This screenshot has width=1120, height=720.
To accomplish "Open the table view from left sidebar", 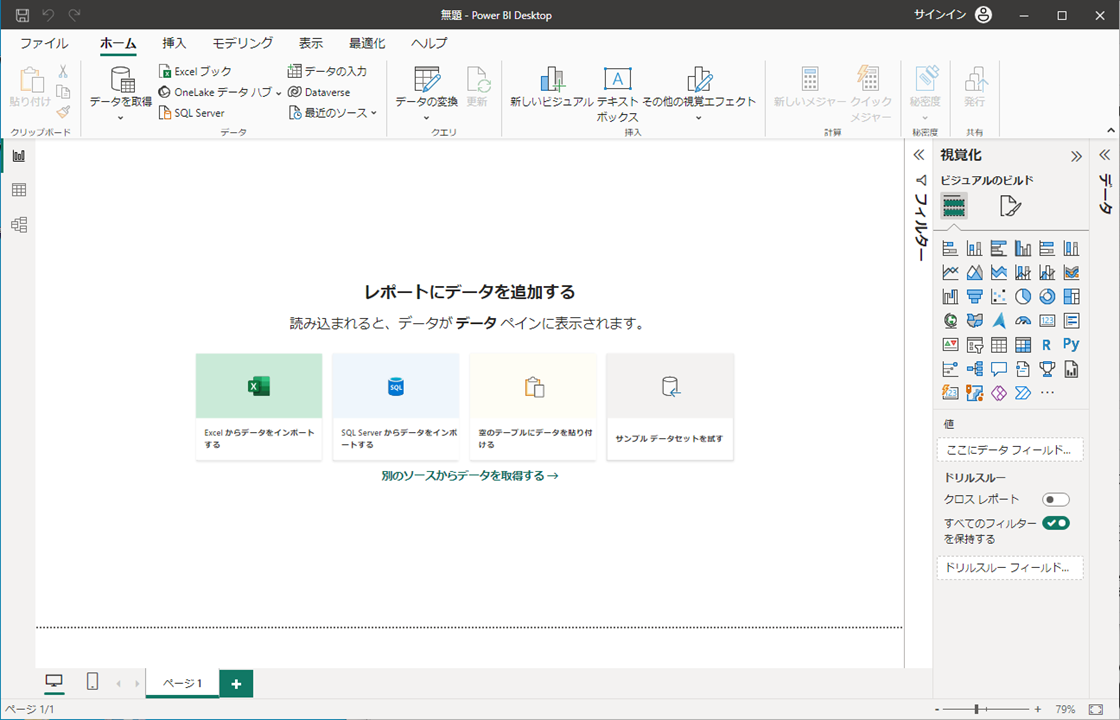I will click(x=18, y=190).
